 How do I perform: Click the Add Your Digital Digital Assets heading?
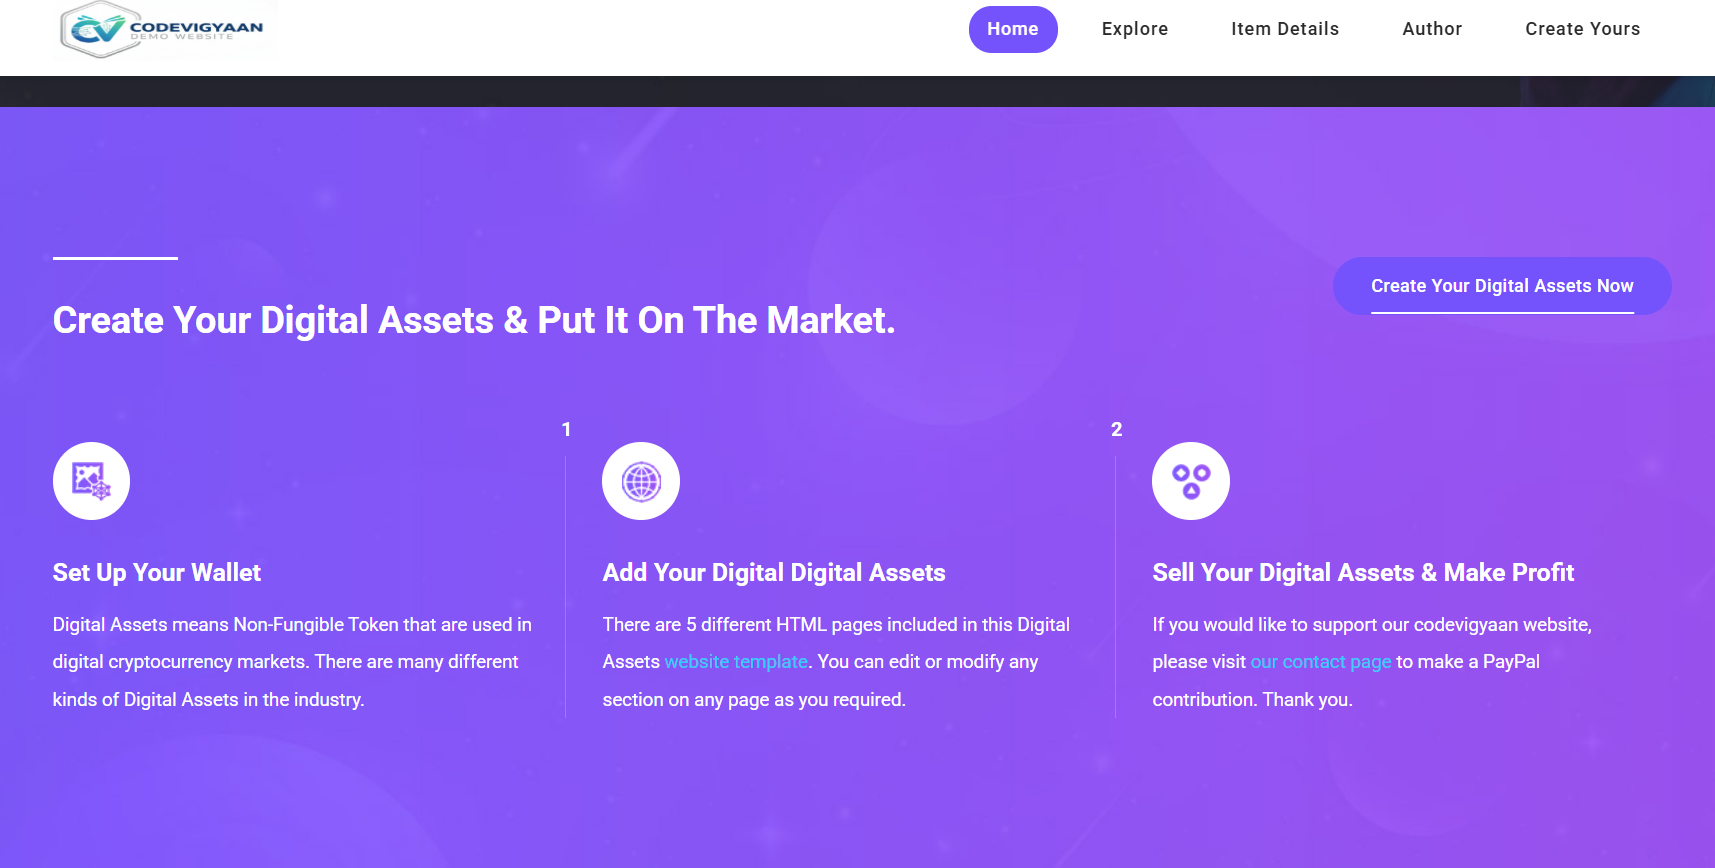tap(774, 573)
